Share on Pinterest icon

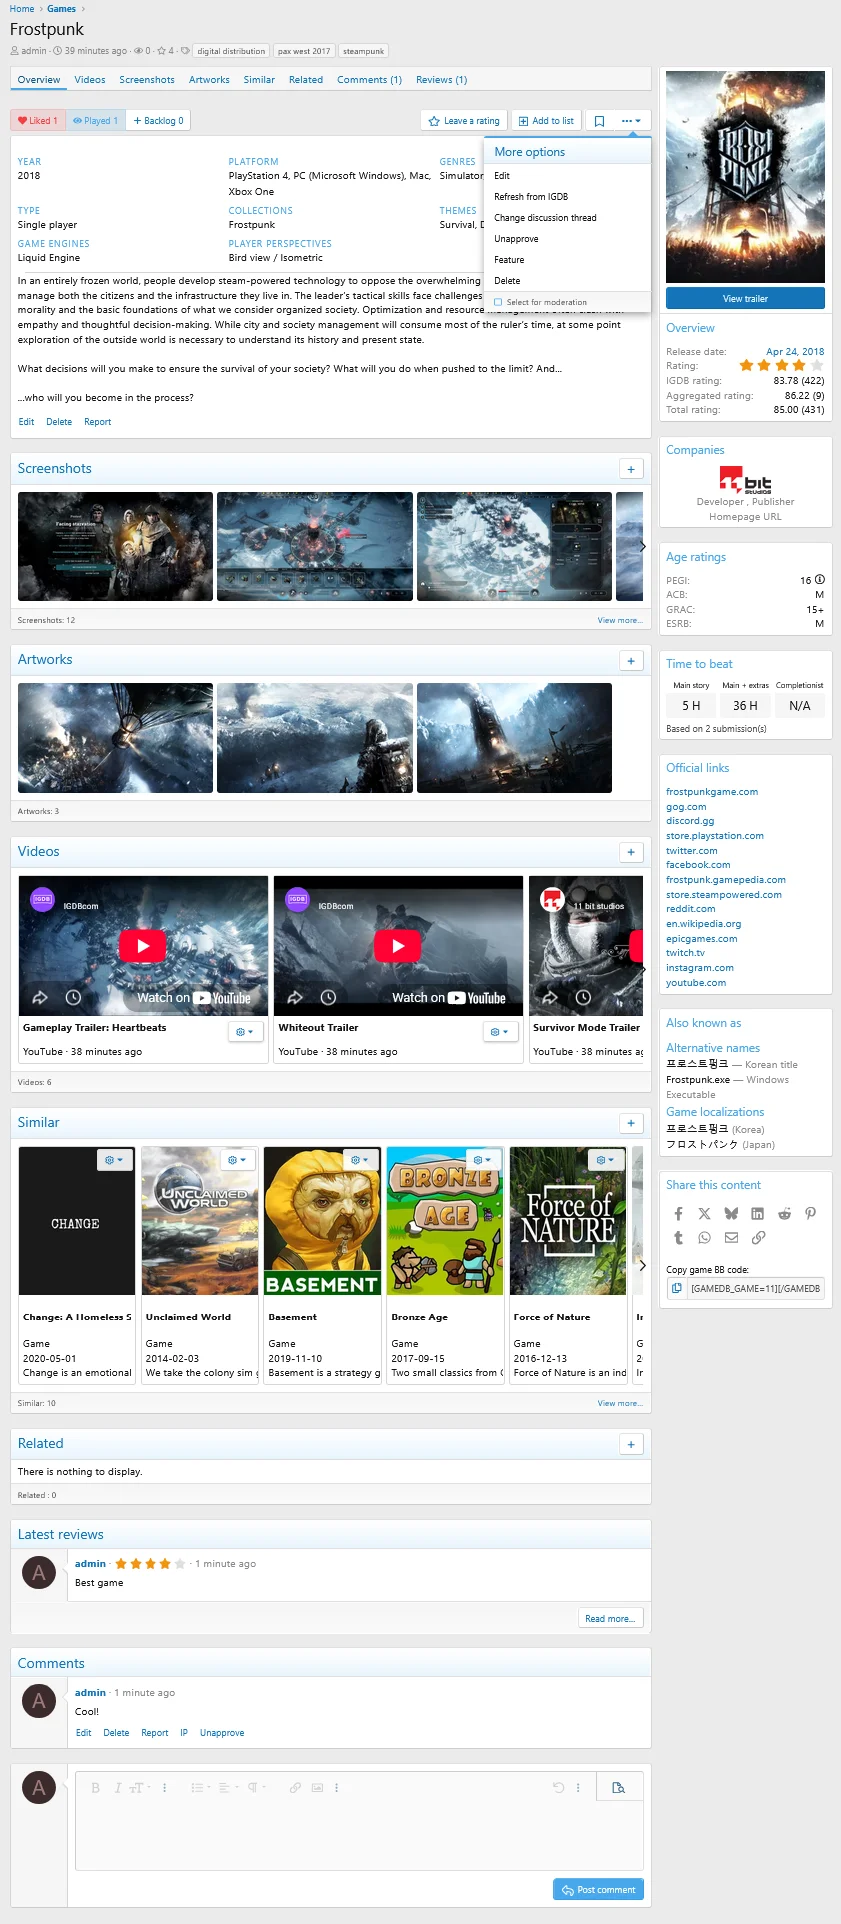click(810, 1213)
